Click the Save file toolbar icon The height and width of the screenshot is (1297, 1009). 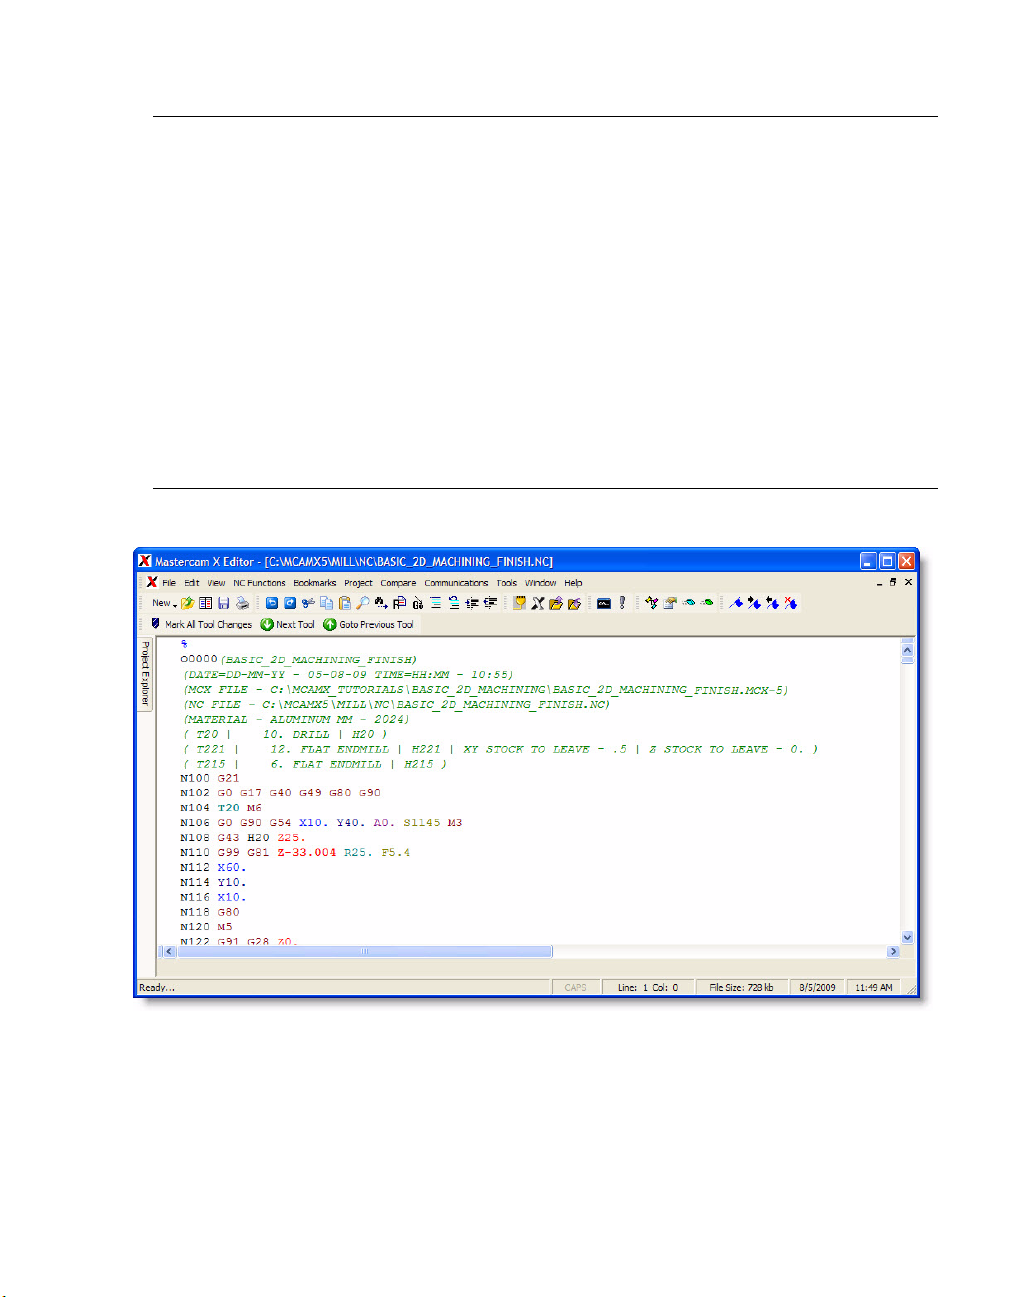point(224,603)
